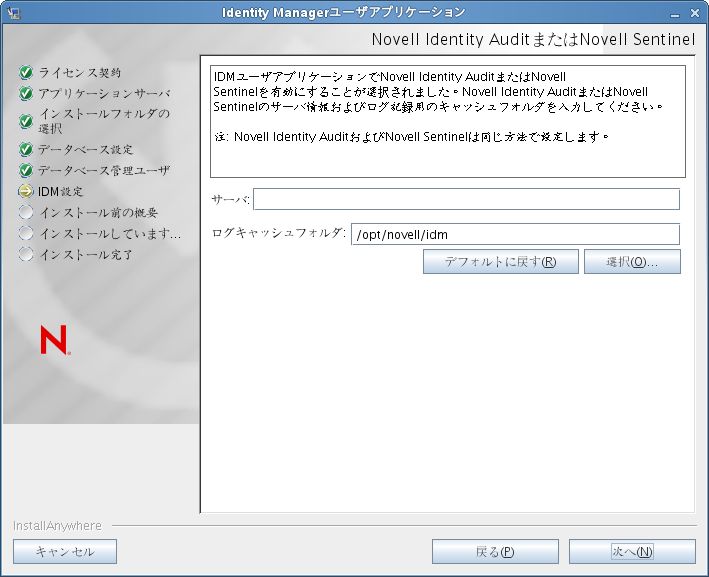
Task: Click the red Novell N logo
Action: 55,340
